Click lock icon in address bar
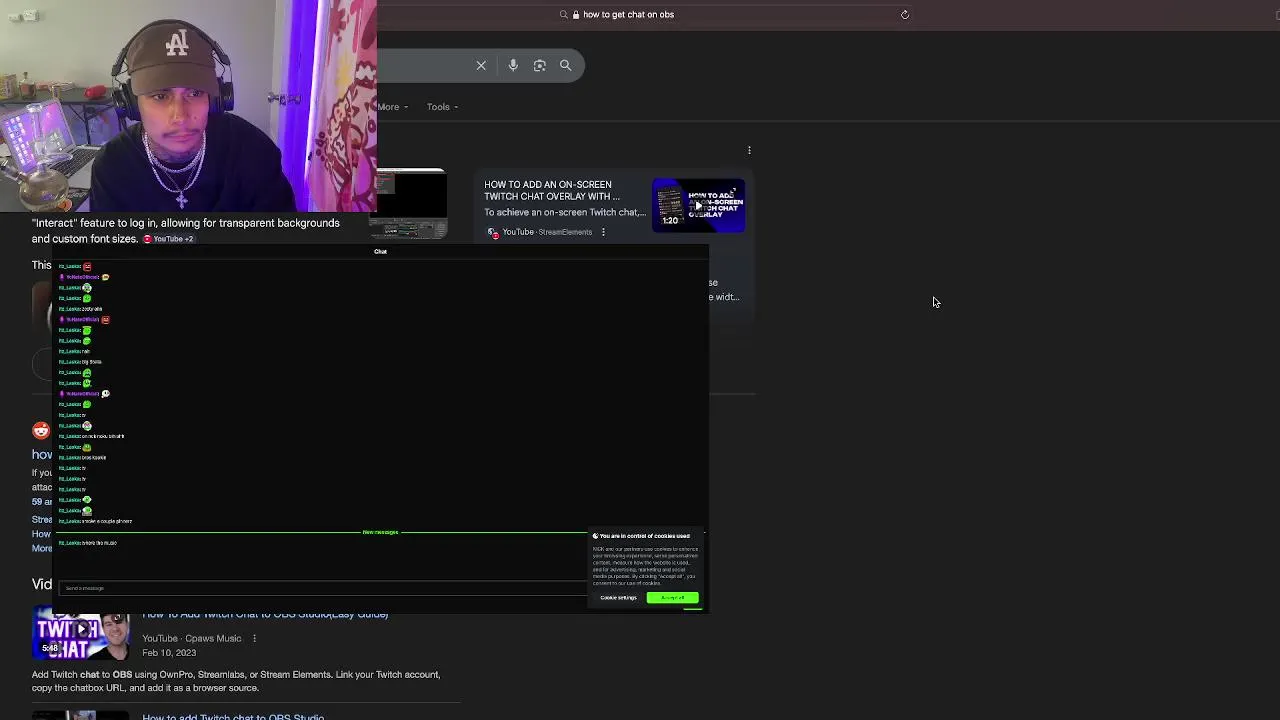The width and height of the screenshot is (1280, 720). point(576,14)
